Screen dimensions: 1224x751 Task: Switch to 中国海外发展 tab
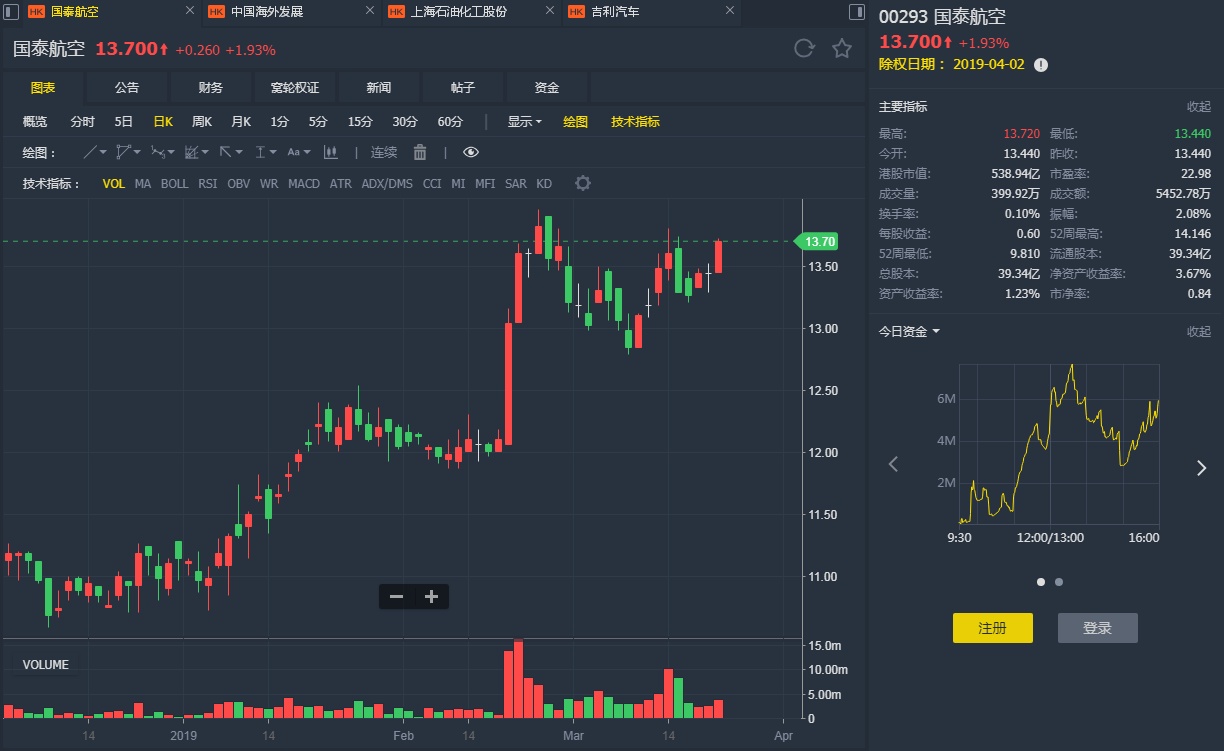291,12
